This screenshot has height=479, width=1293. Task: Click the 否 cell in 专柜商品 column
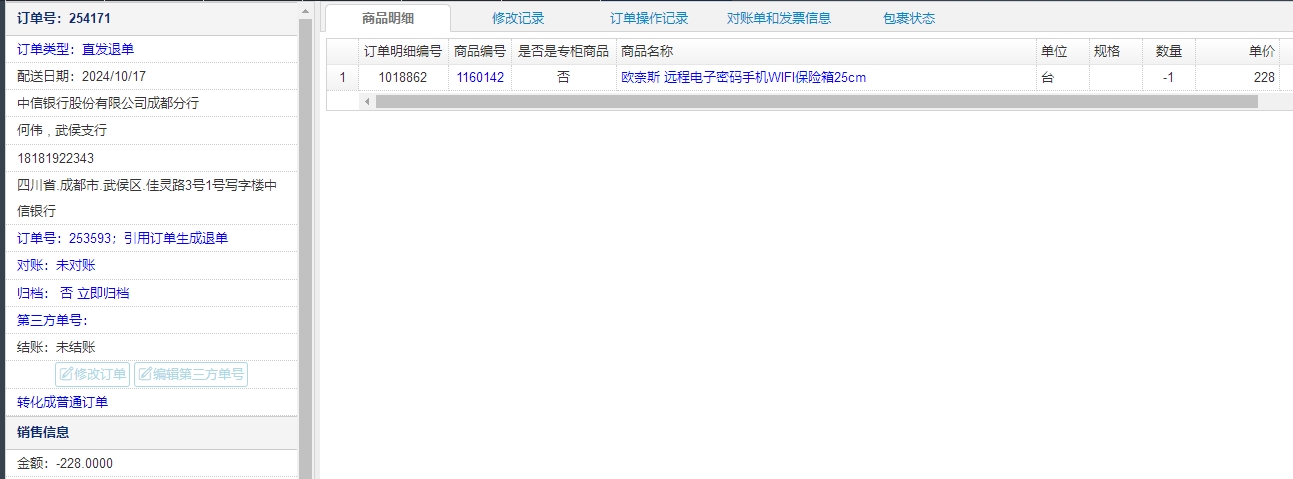click(x=563, y=77)
